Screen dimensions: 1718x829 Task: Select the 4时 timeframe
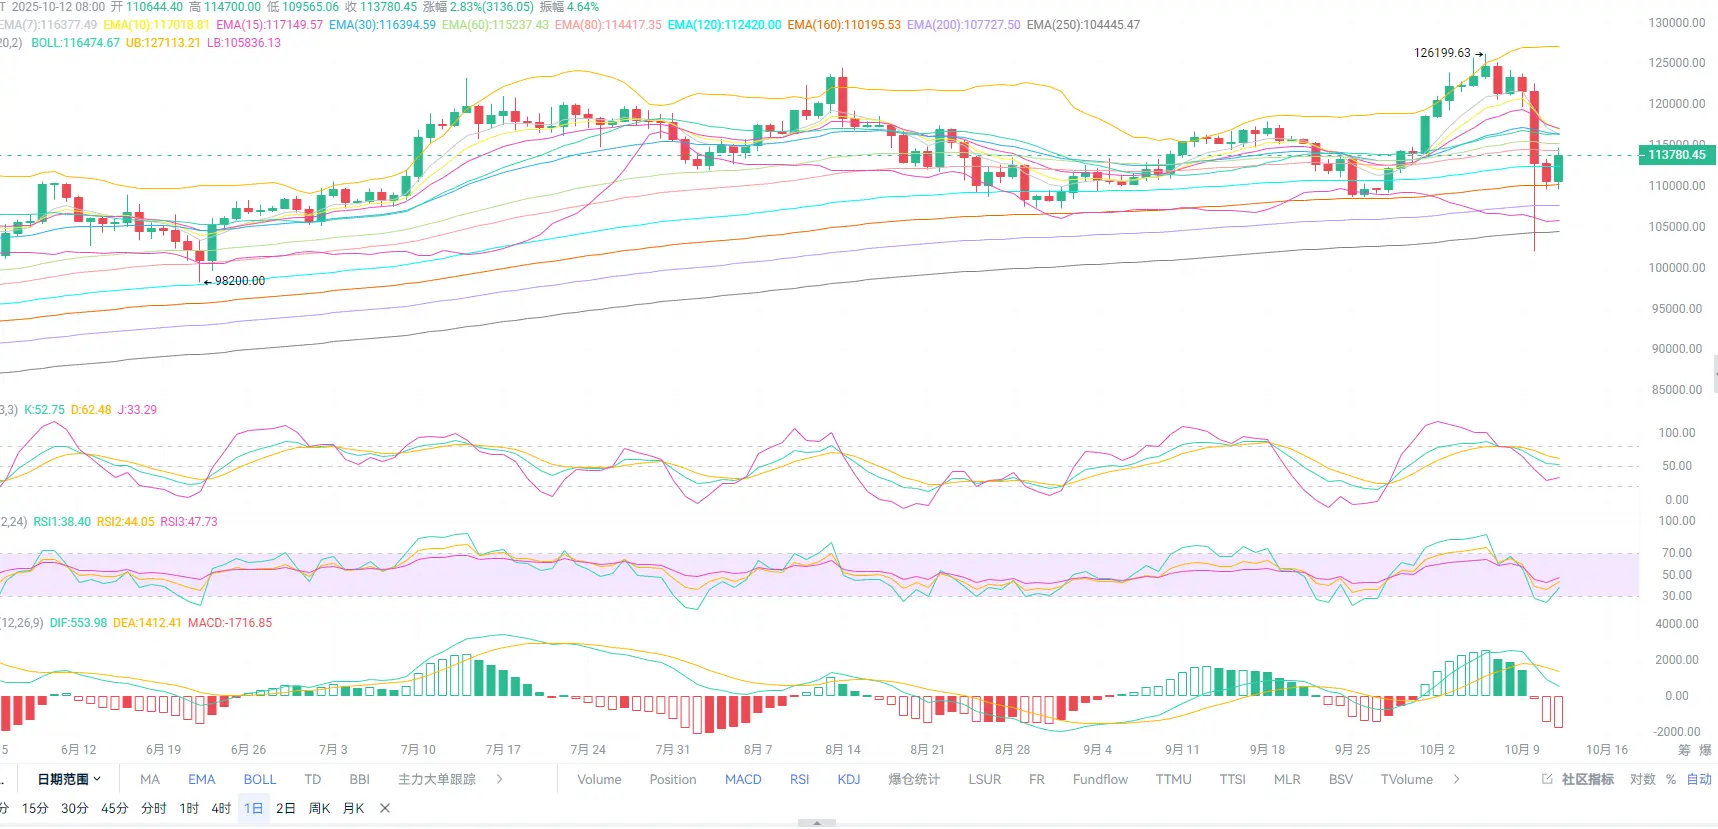(x=221, y=808)
